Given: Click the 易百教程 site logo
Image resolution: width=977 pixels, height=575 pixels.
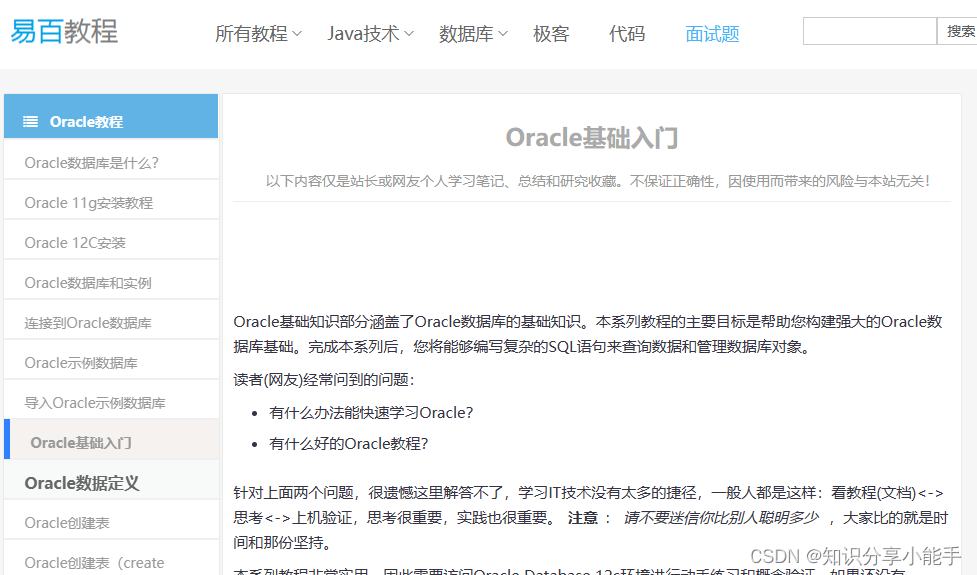Looking at the screenshot, I should tap(64, 31).
